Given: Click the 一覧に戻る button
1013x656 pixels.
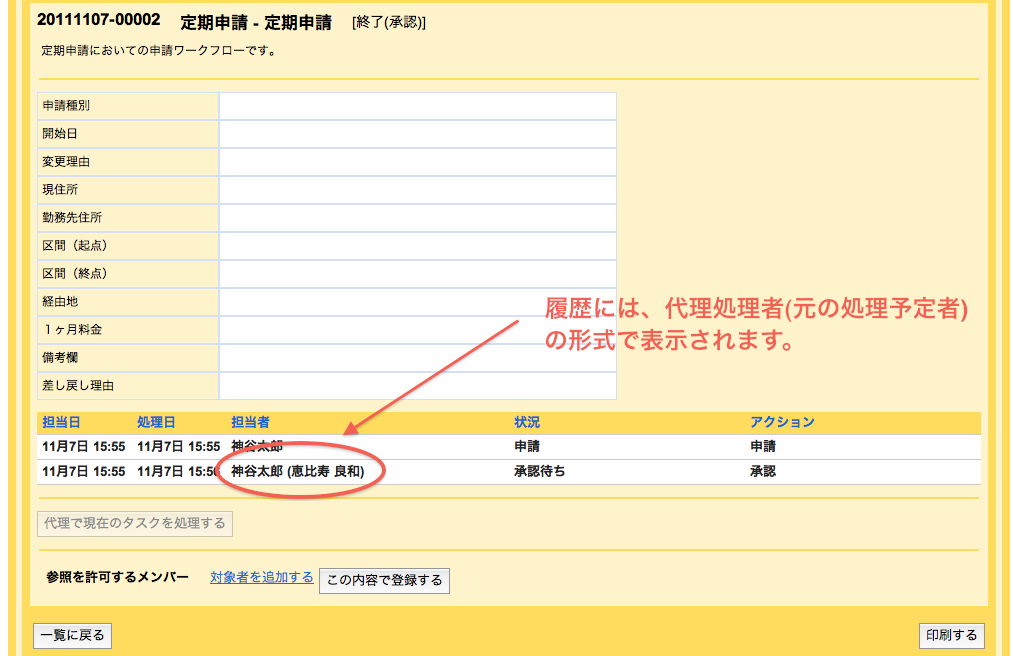Looking at the screenshot, I should click(72, 635).
